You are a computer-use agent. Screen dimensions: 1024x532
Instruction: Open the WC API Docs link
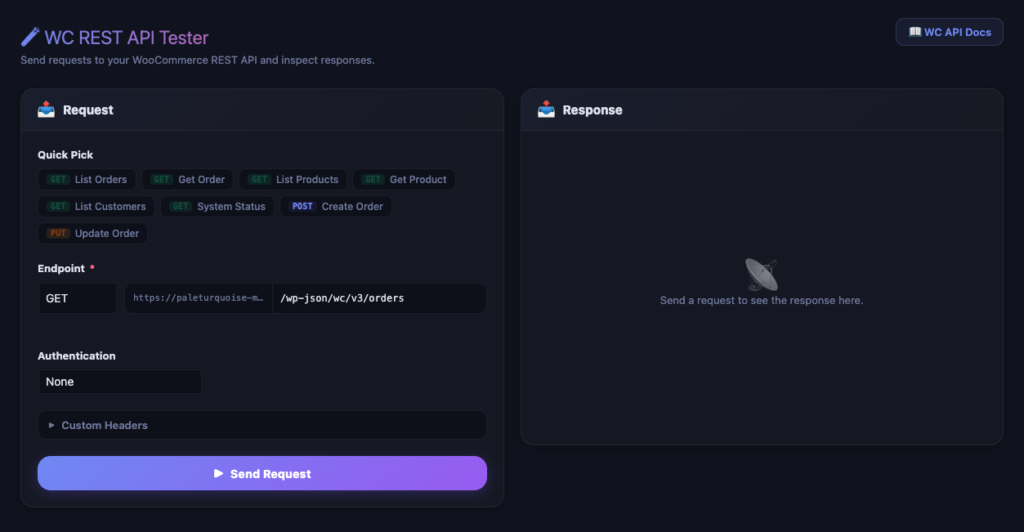click(x=949, y=32)
